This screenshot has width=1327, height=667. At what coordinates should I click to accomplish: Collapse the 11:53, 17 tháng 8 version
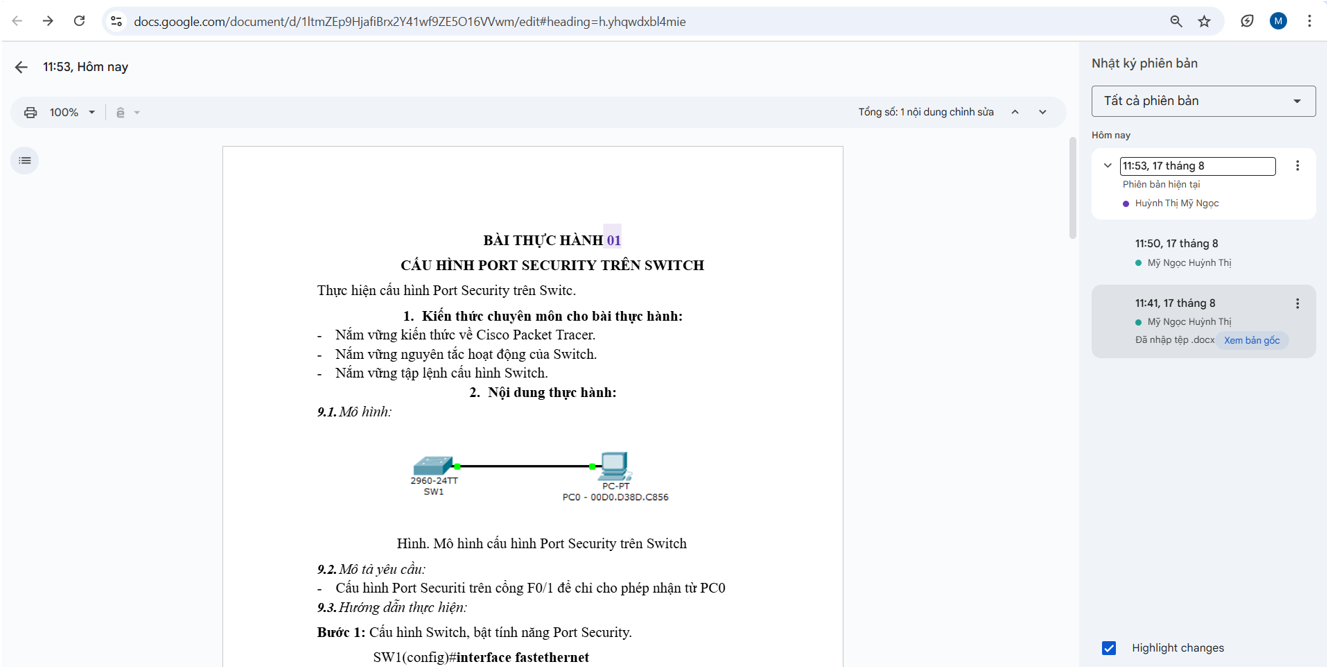click(x=1107, y=166)
